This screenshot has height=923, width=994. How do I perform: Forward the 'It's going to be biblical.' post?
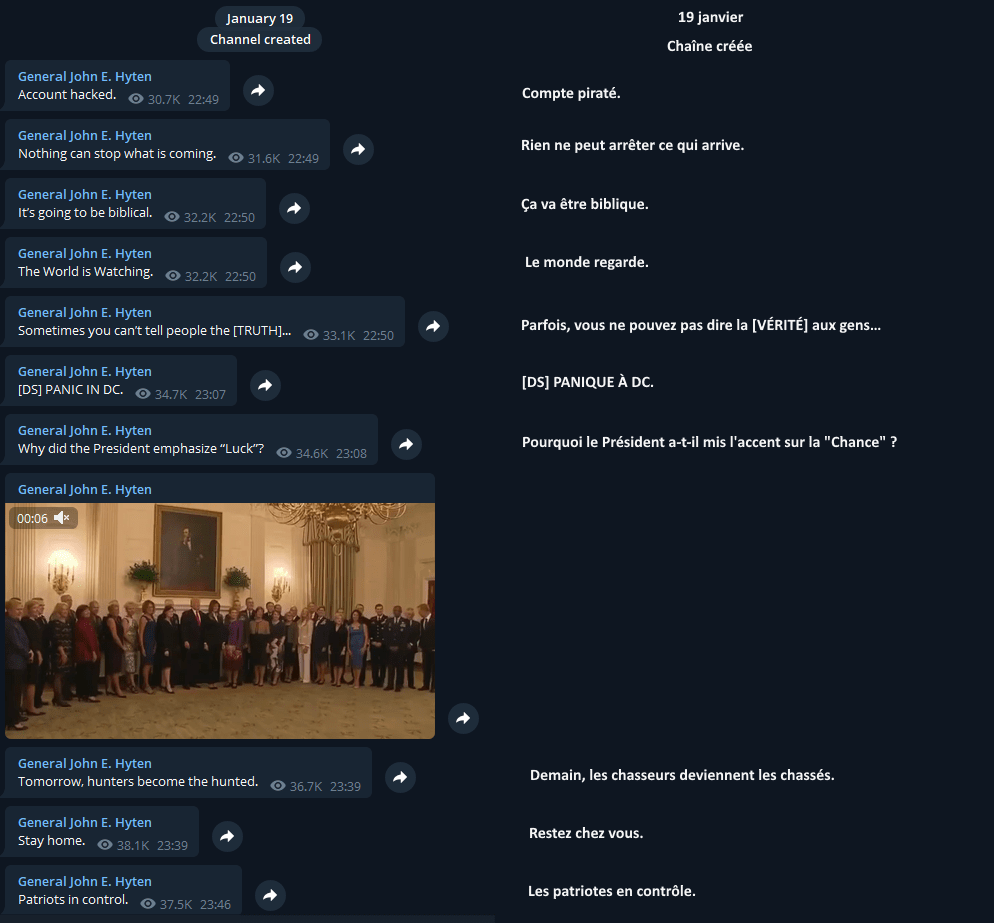coord(294,209)
